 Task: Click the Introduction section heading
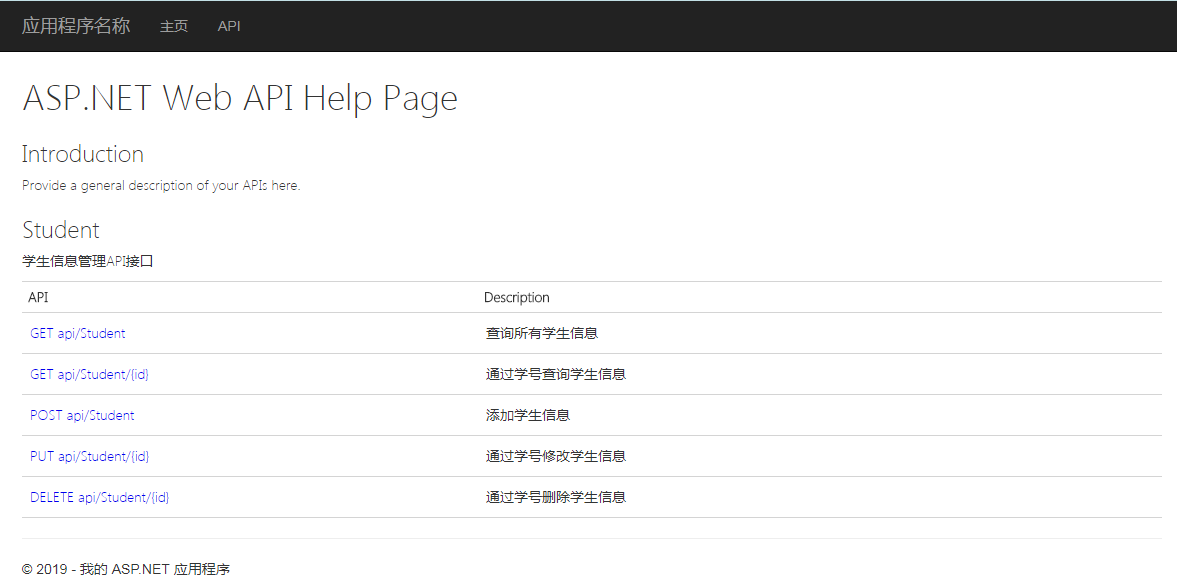point(83,154)
